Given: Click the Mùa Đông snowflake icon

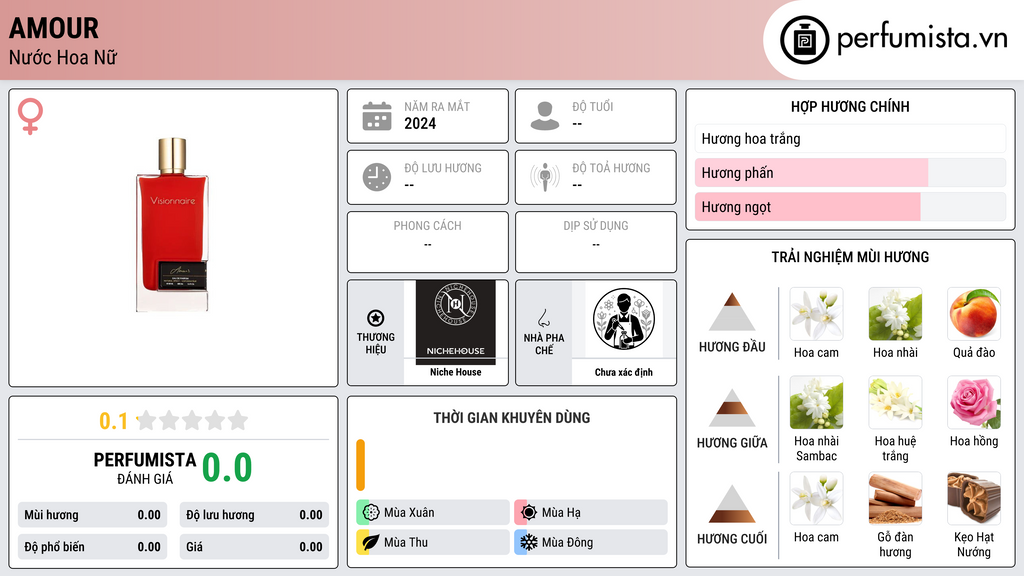Looking at the screenshot, I should (x=529, y=542).
